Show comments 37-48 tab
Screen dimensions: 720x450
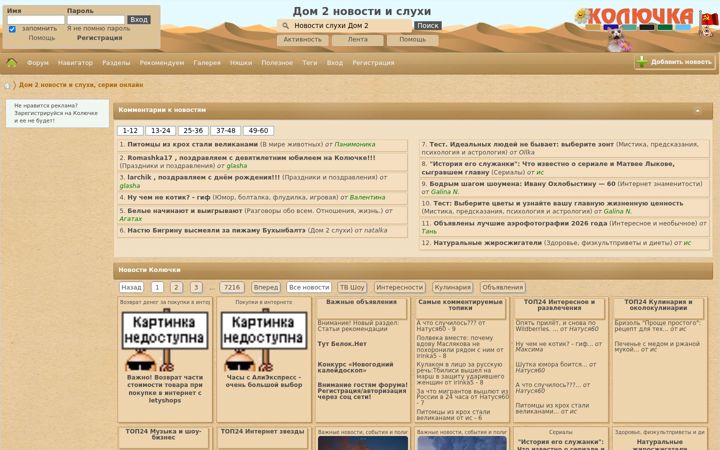point(226,131)
